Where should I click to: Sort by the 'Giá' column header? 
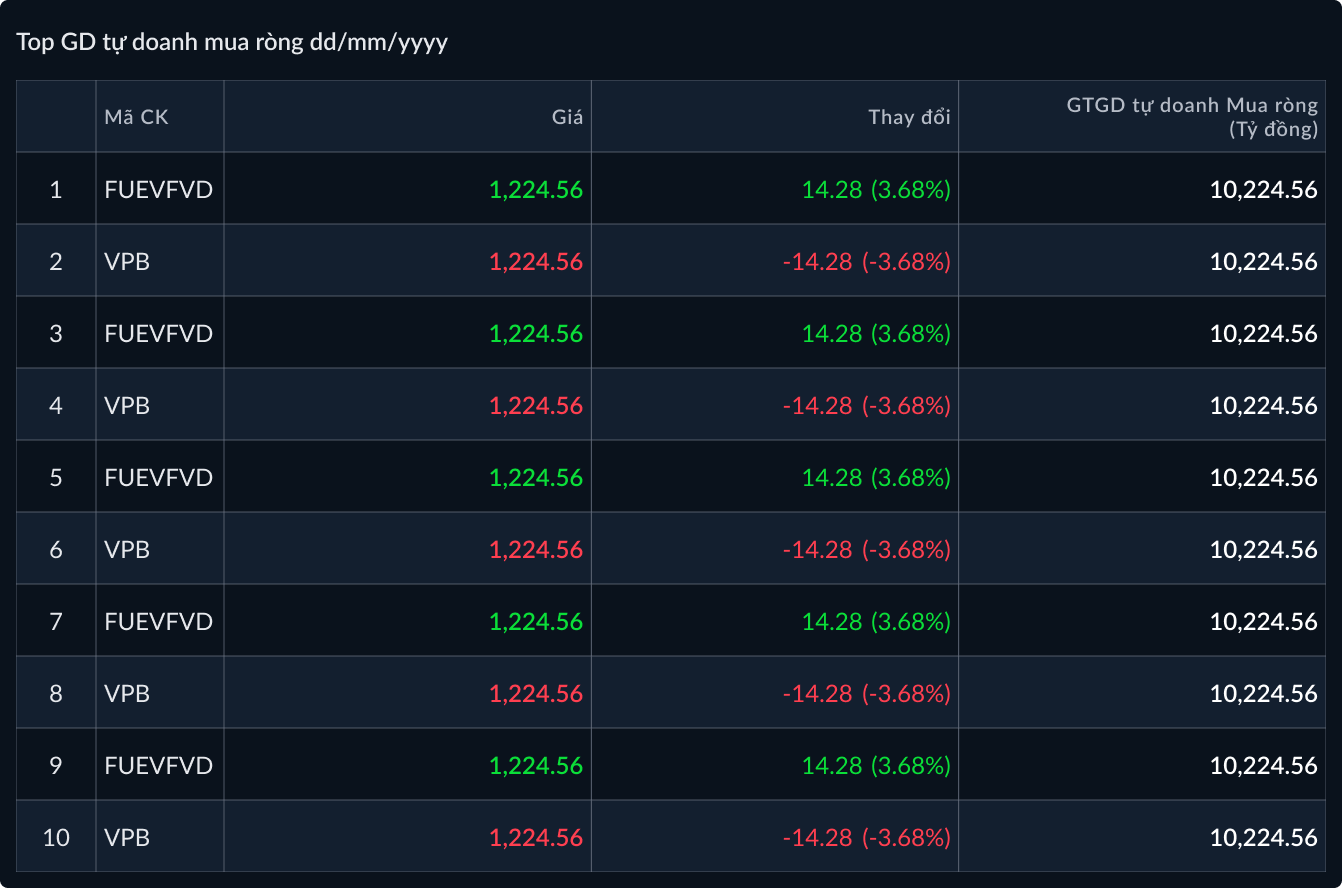[x=567, y=117]
